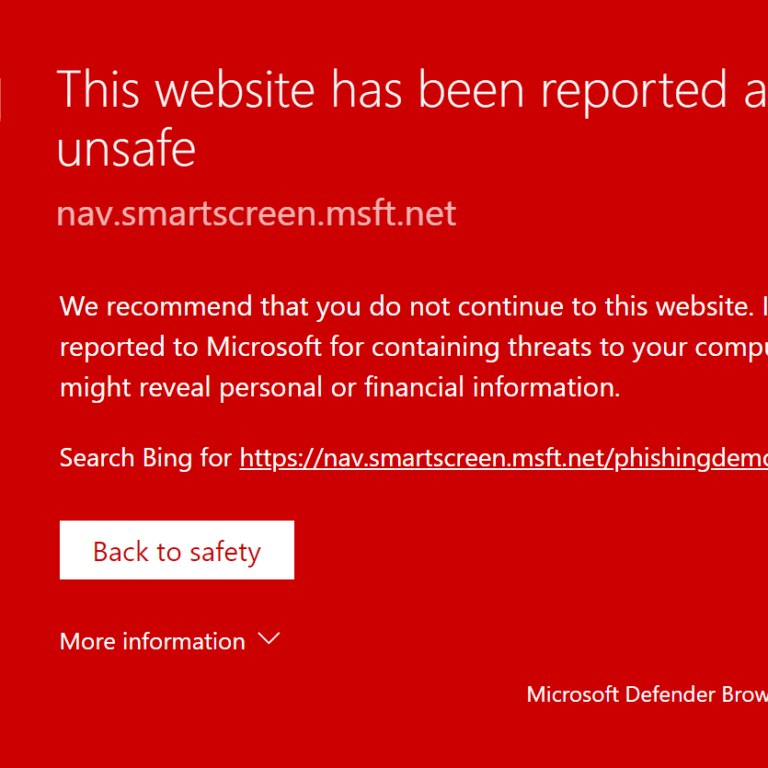Viewport: 768px width, 768px height.
Task: Open the nav.smartscreen.msft.net/phishingdemo Bing search link
Action: point(504,459)
